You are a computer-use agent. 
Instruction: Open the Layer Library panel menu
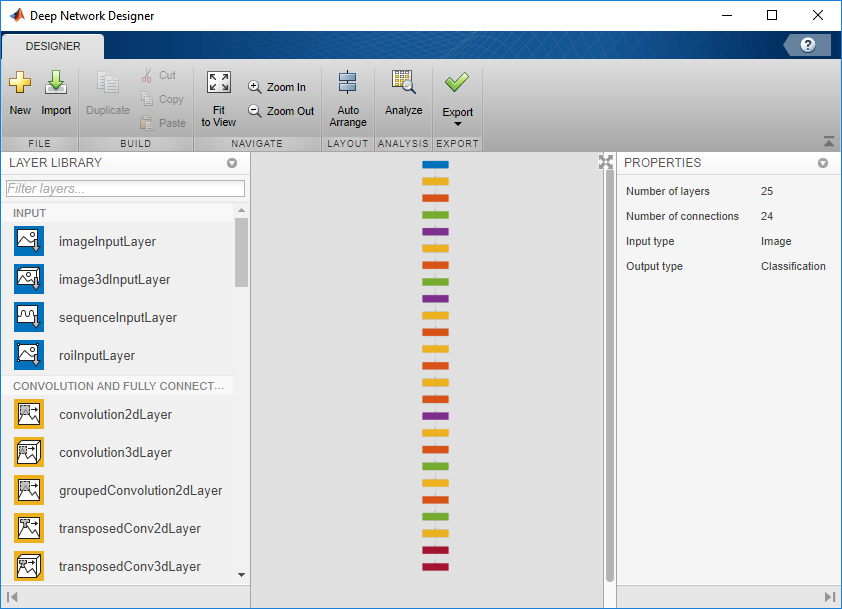232,163
